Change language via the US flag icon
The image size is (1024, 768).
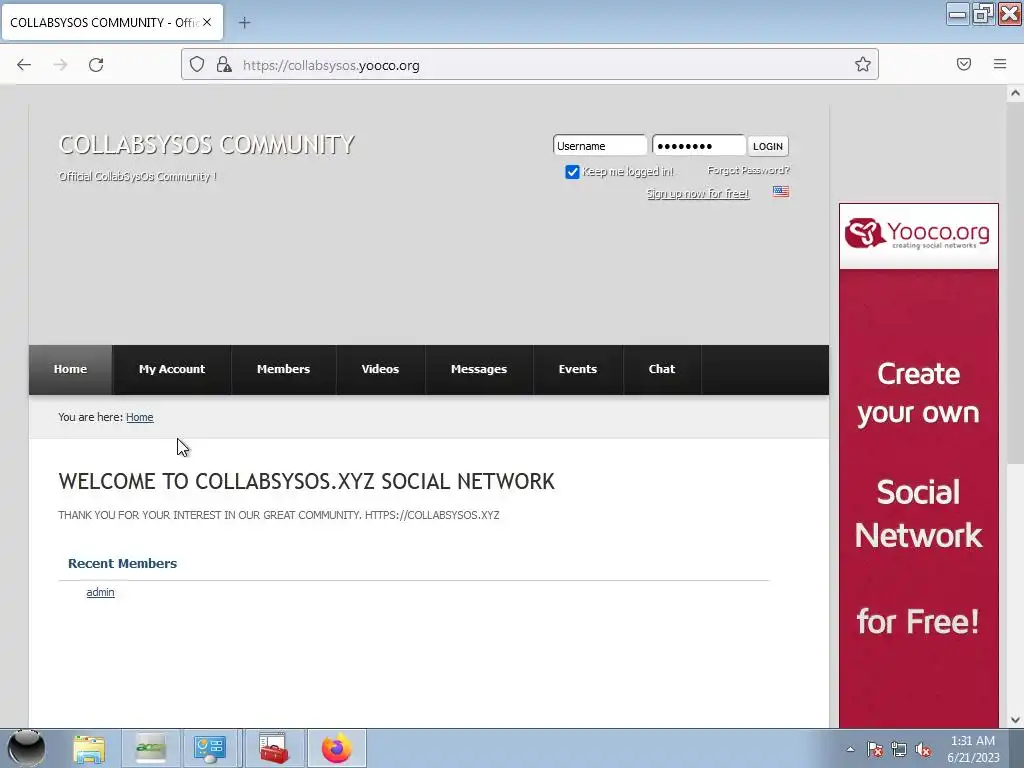point(781,191)
